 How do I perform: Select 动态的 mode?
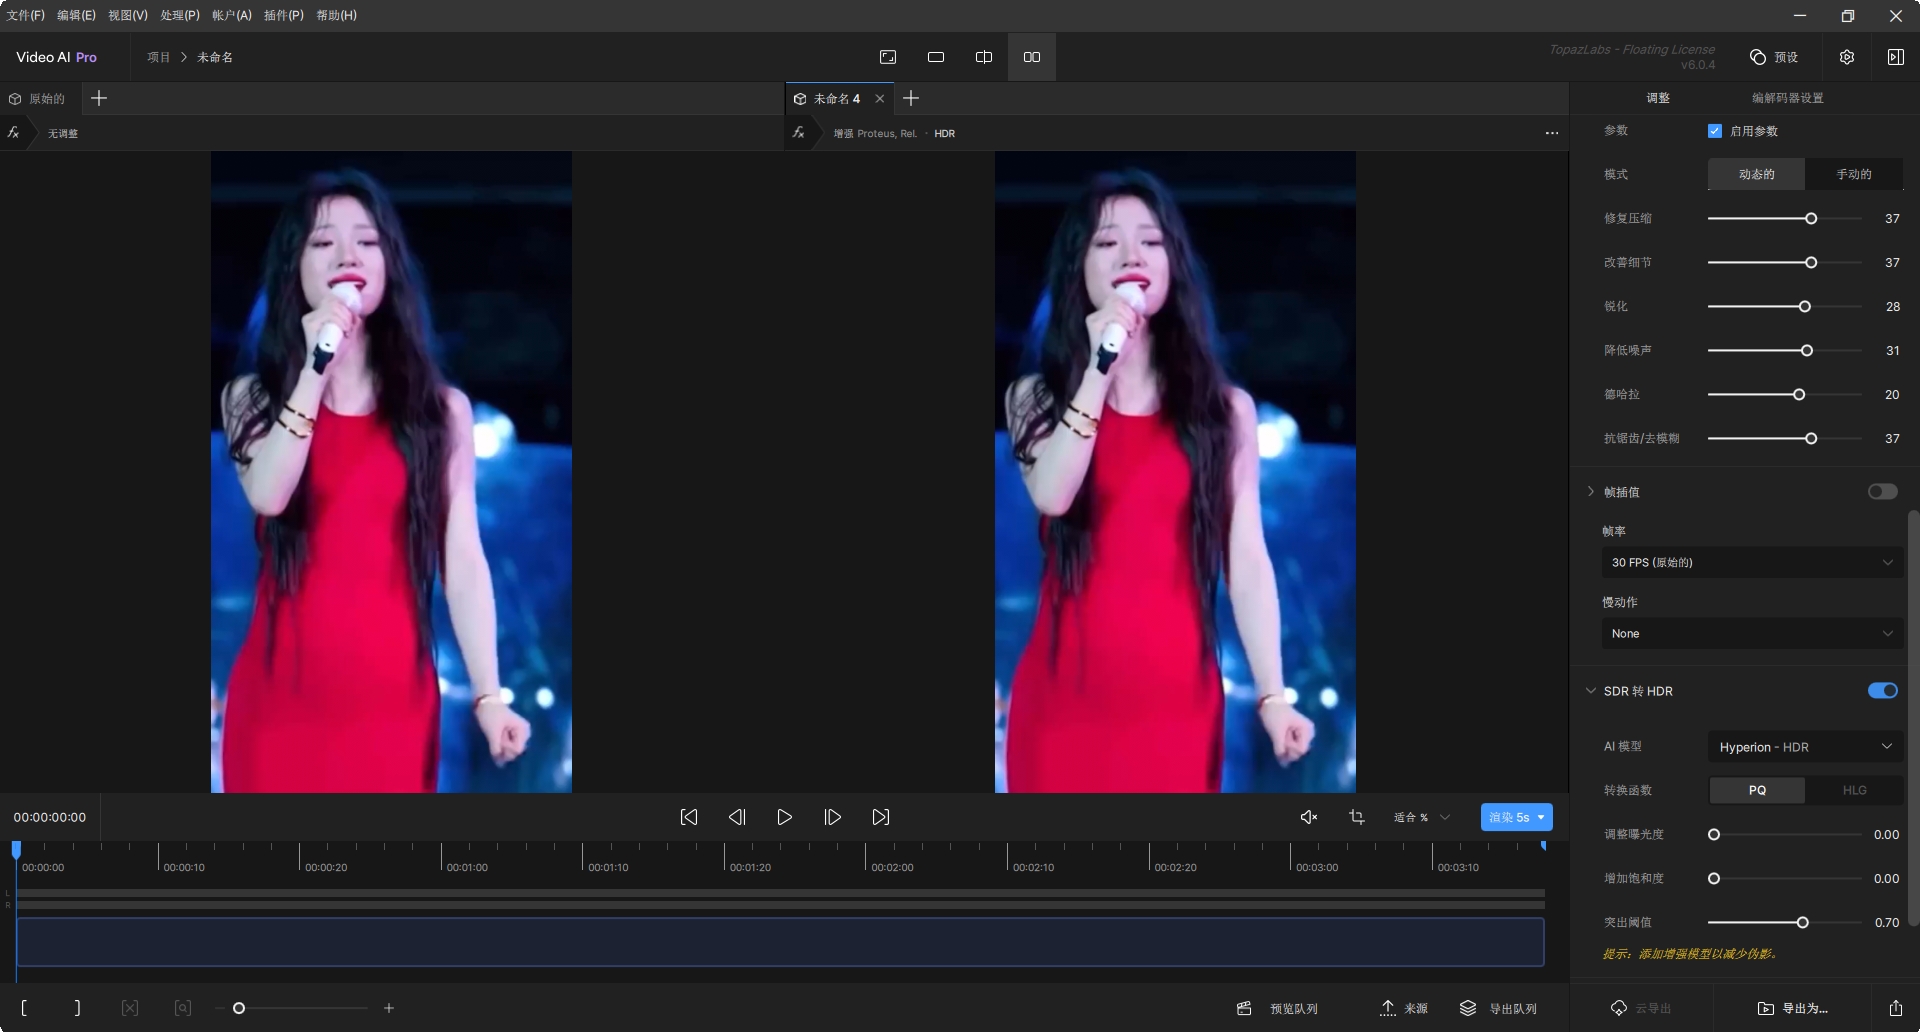point(1756,174)
